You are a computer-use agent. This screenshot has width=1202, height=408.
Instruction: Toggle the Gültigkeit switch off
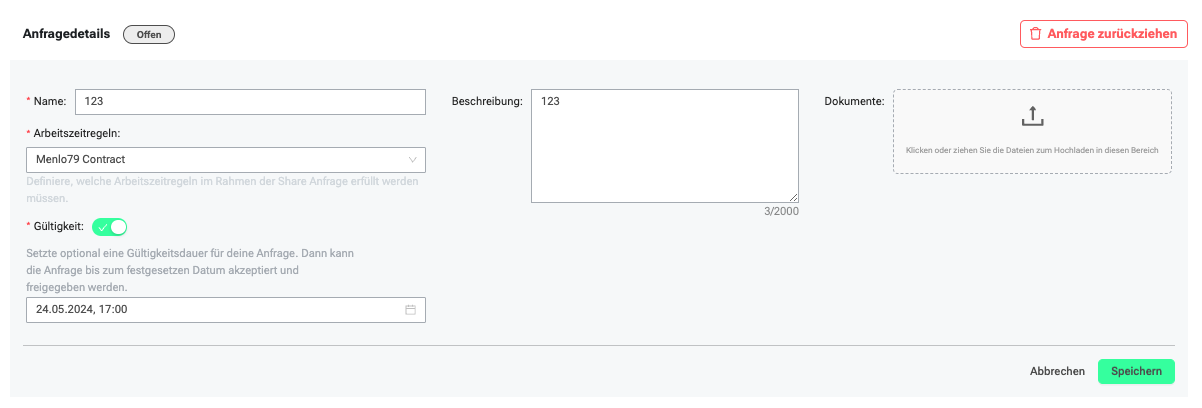point(110,227)
